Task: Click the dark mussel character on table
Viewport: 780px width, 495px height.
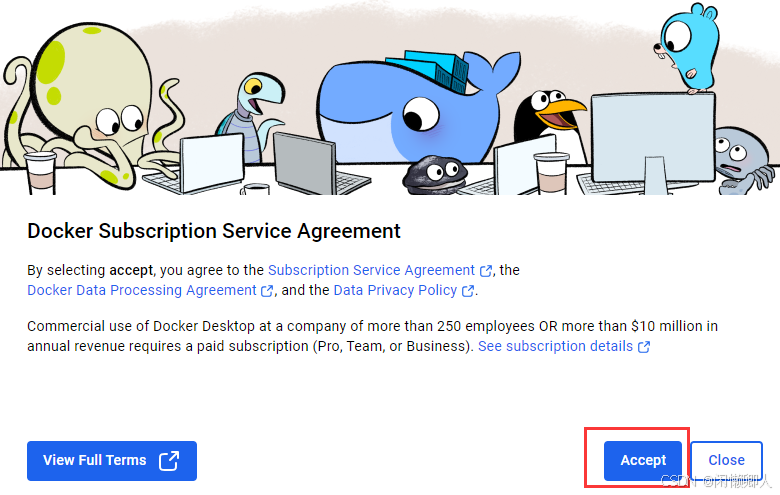Action: click(435, 174)
